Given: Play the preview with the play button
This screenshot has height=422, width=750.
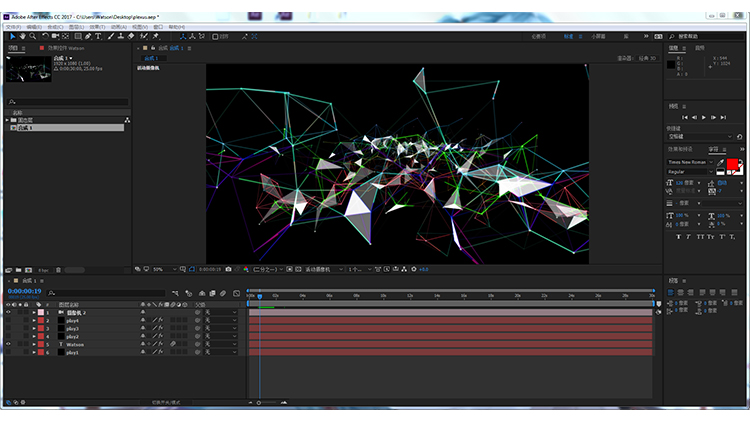Looking at the screenshot, I should pos(704,117).
